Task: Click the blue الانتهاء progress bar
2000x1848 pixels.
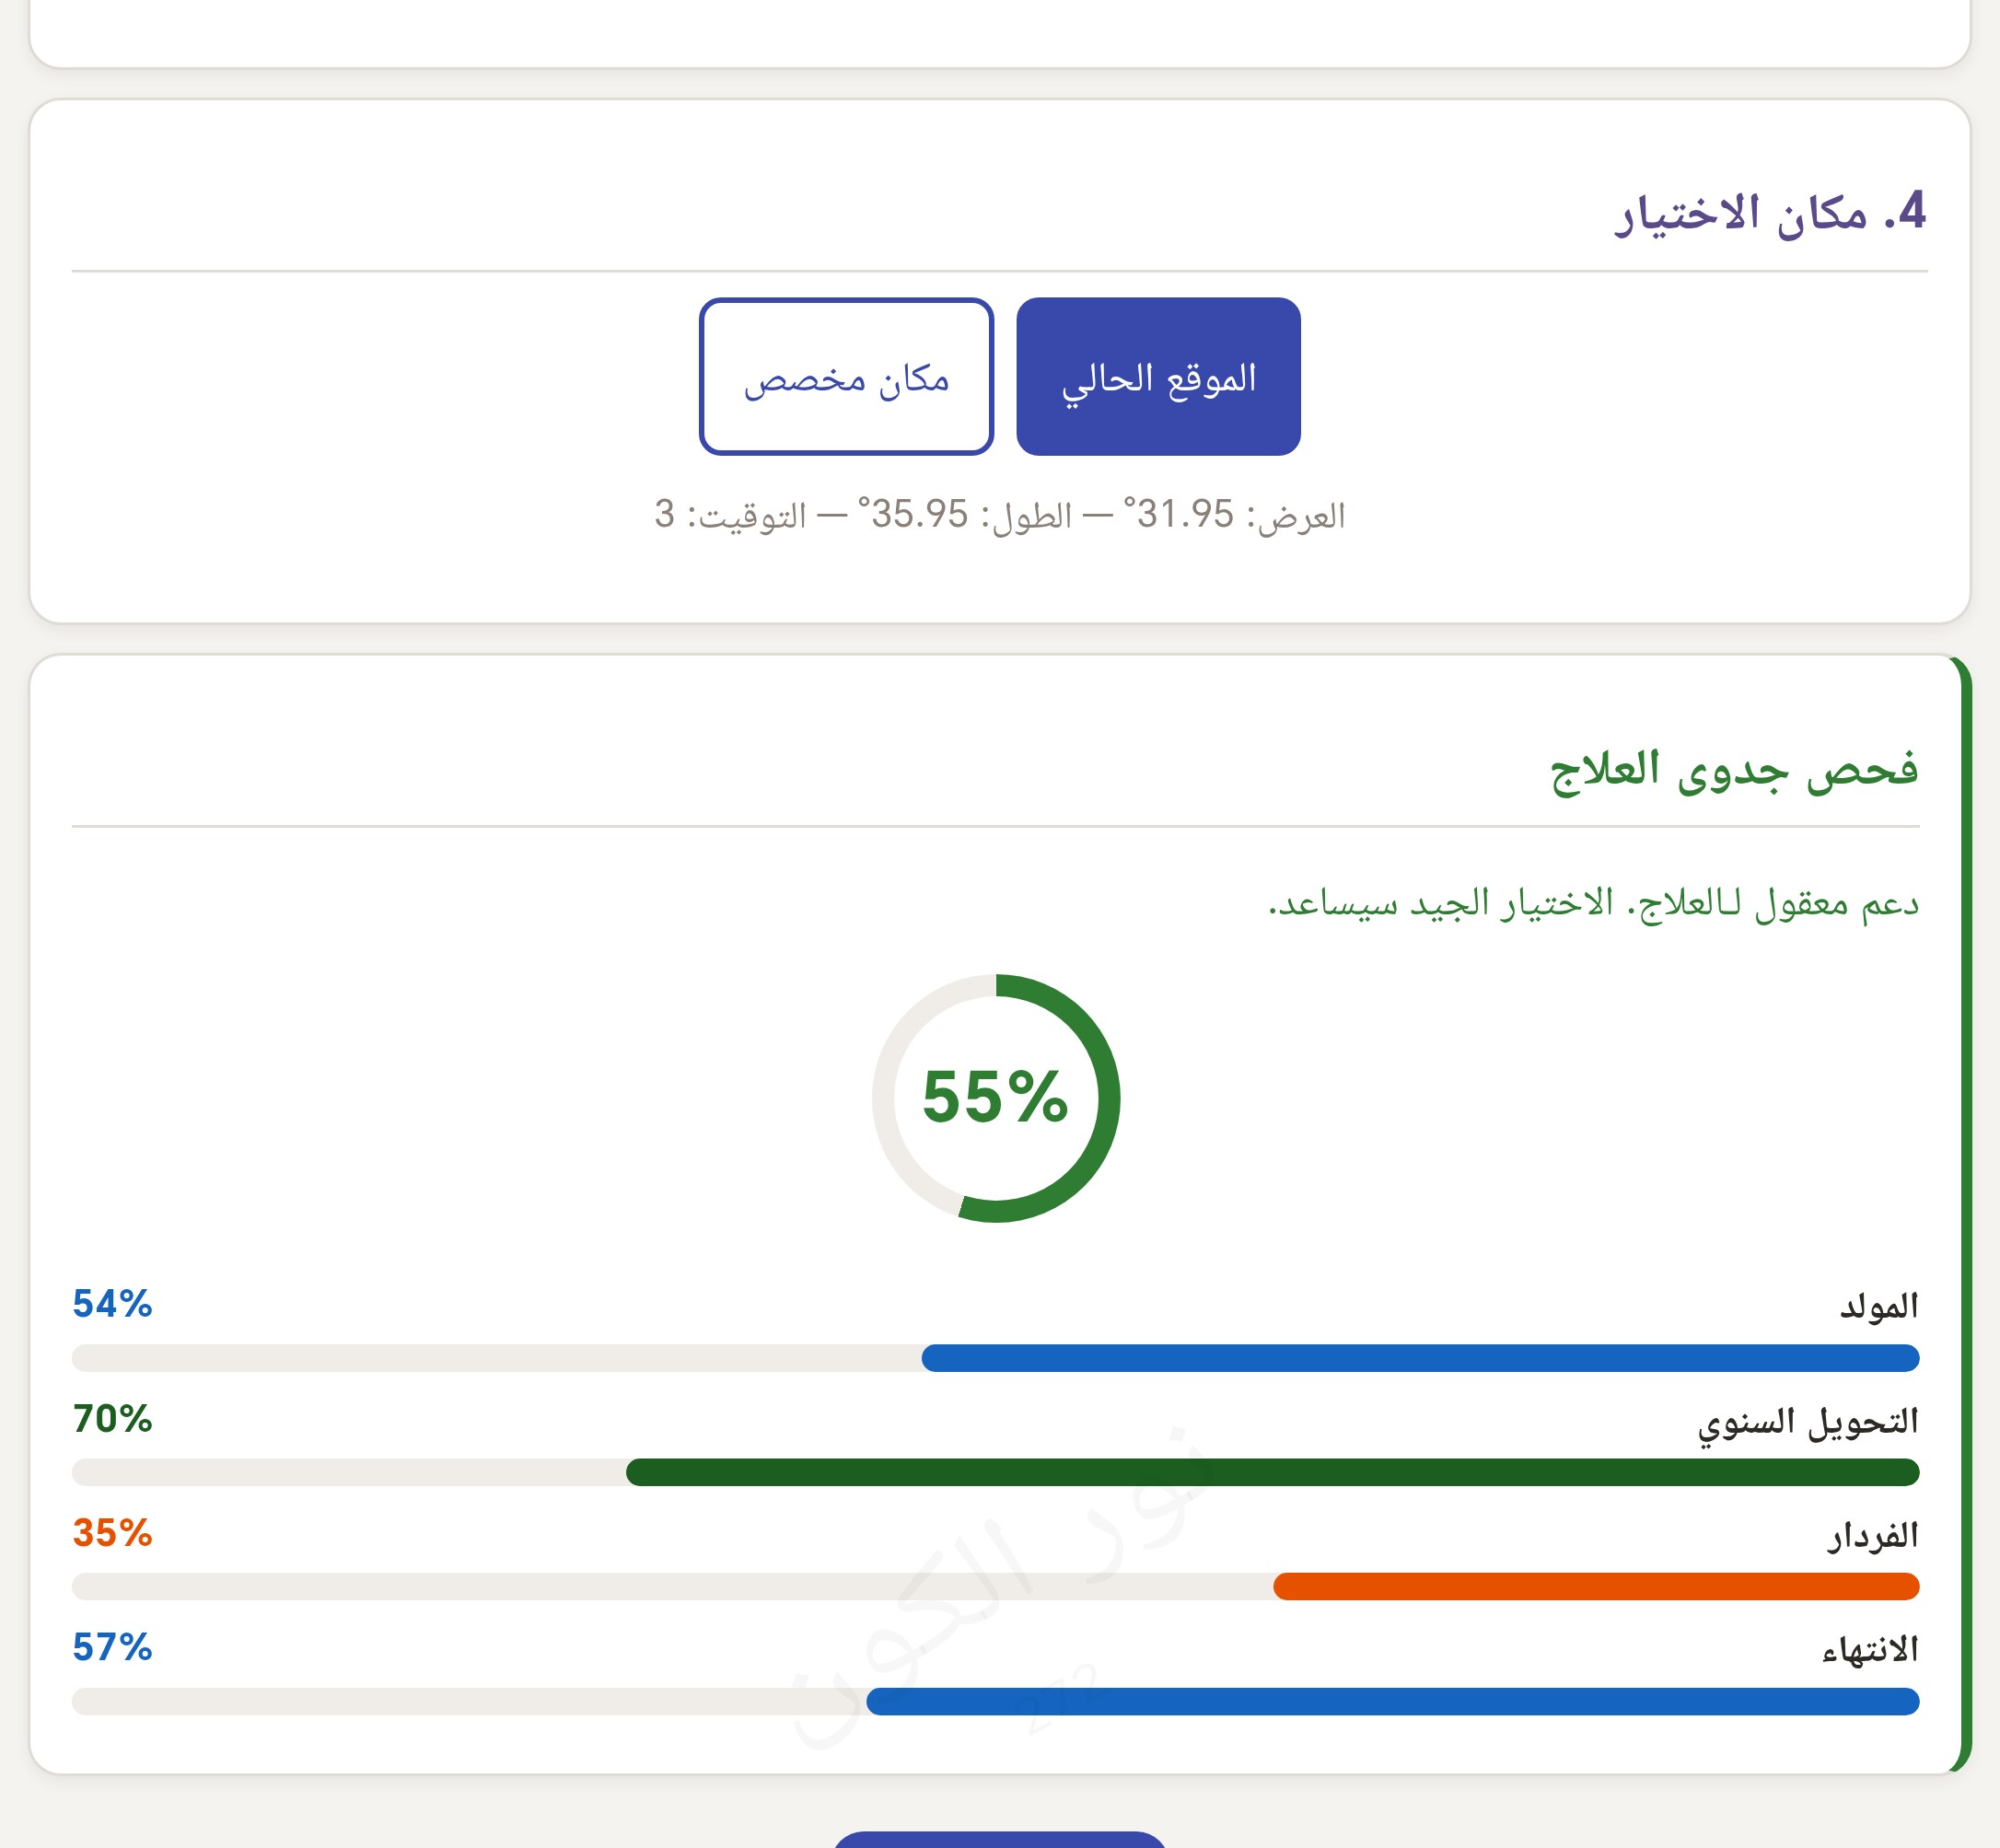Action: tap(1392, 1701)
